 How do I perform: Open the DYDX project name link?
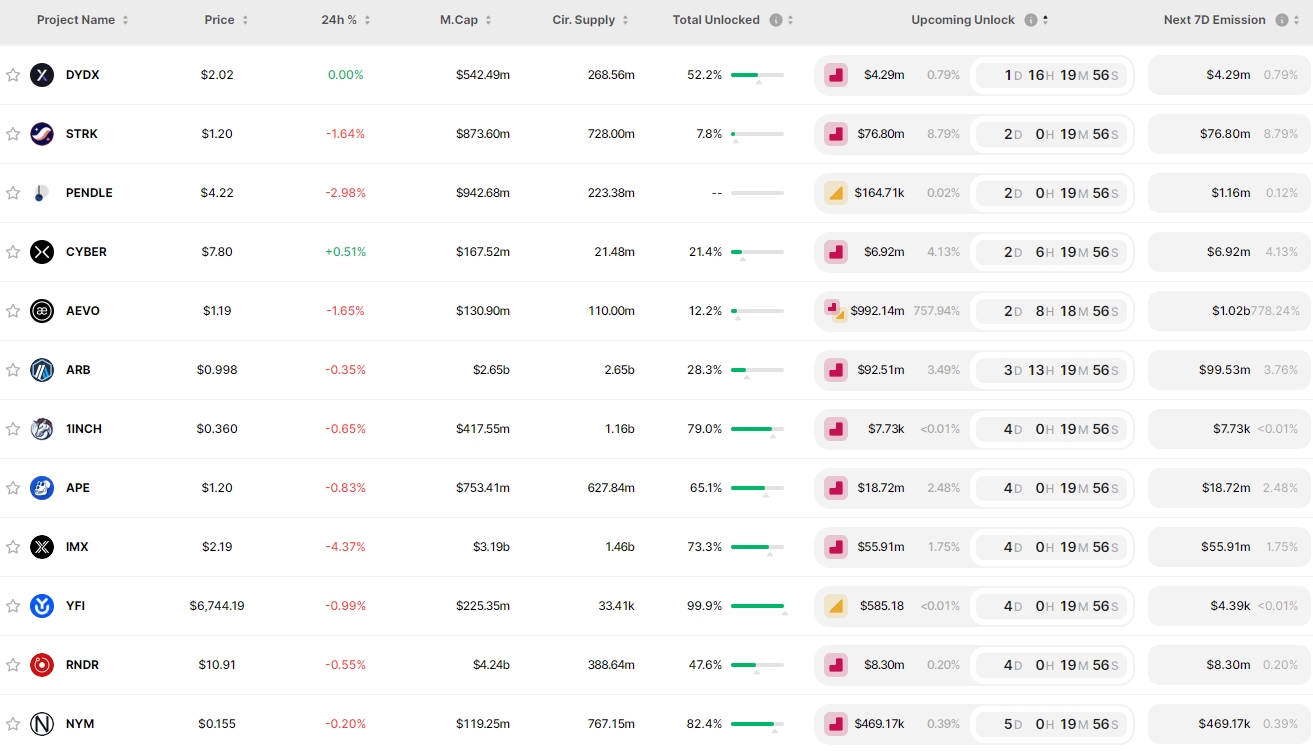click(x=83, y=75)
